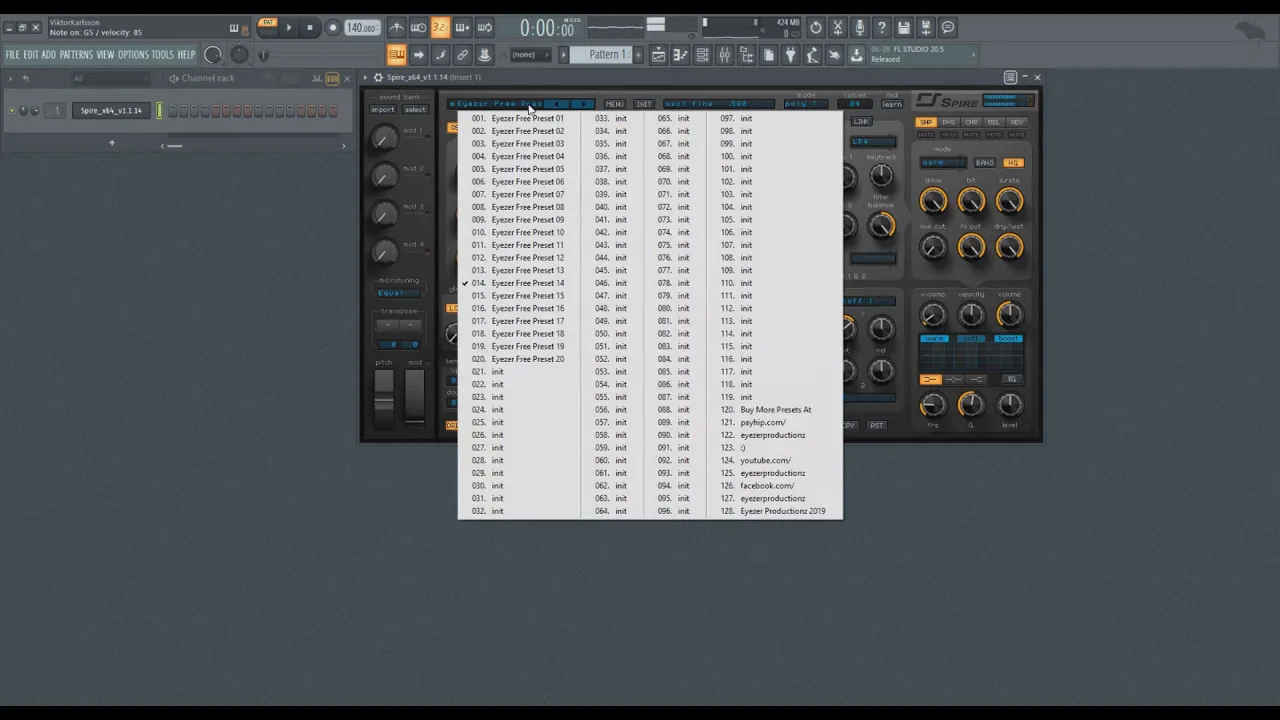Open the mixer view icon
Viewport: 1280px width, 720px height.
(725, 55)
